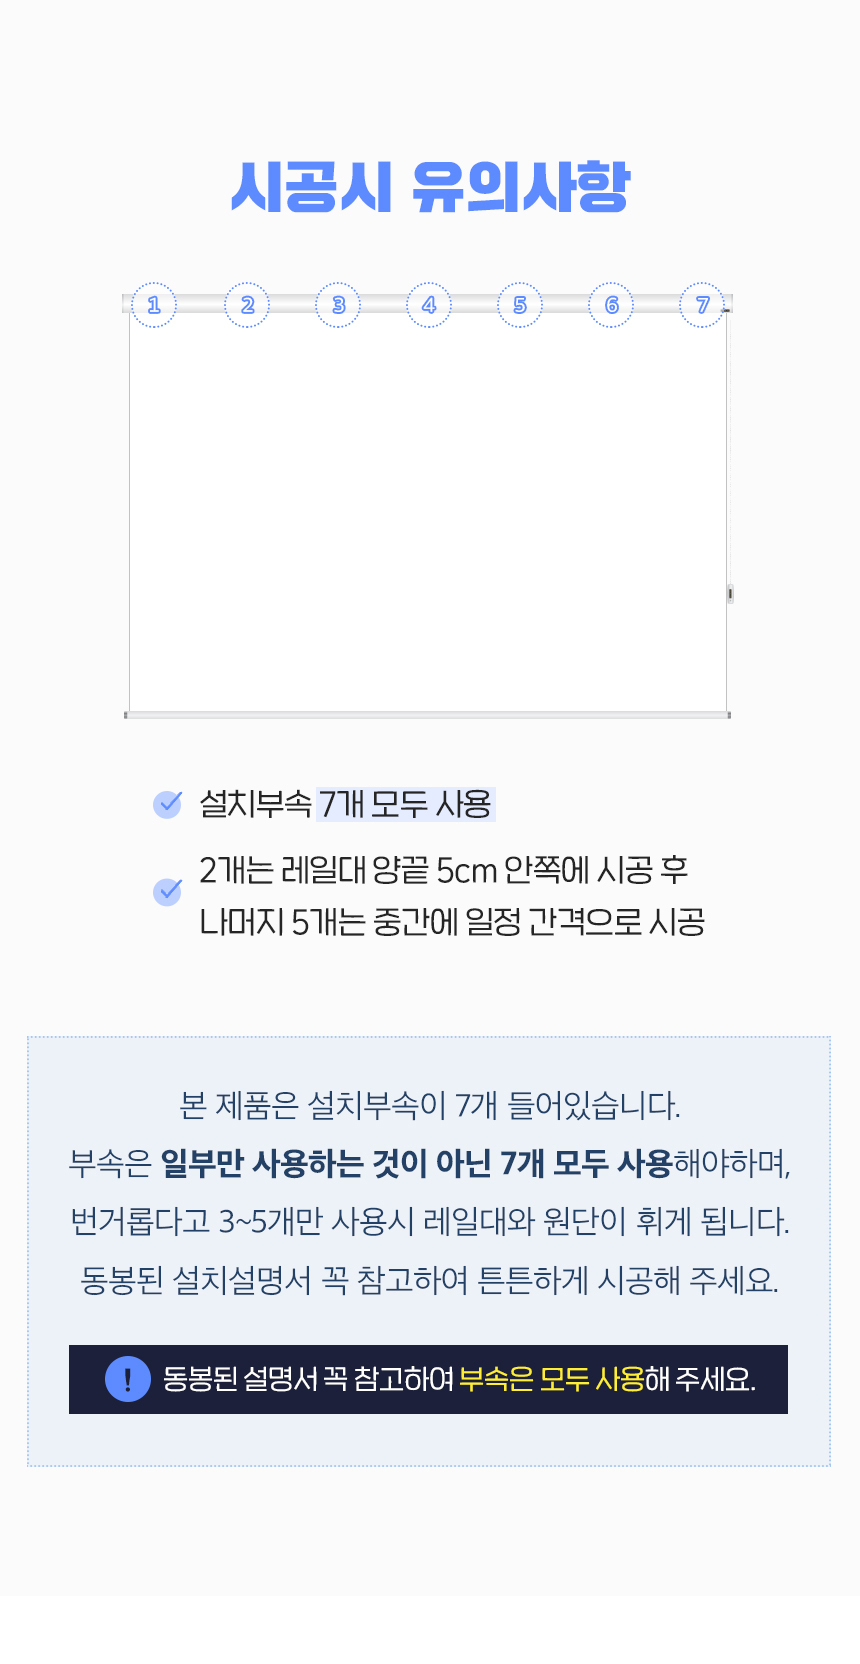Click bracket marker number 1
Image resolution: width=860 pixels, height=1664 pixels.
tap(154, 305)
